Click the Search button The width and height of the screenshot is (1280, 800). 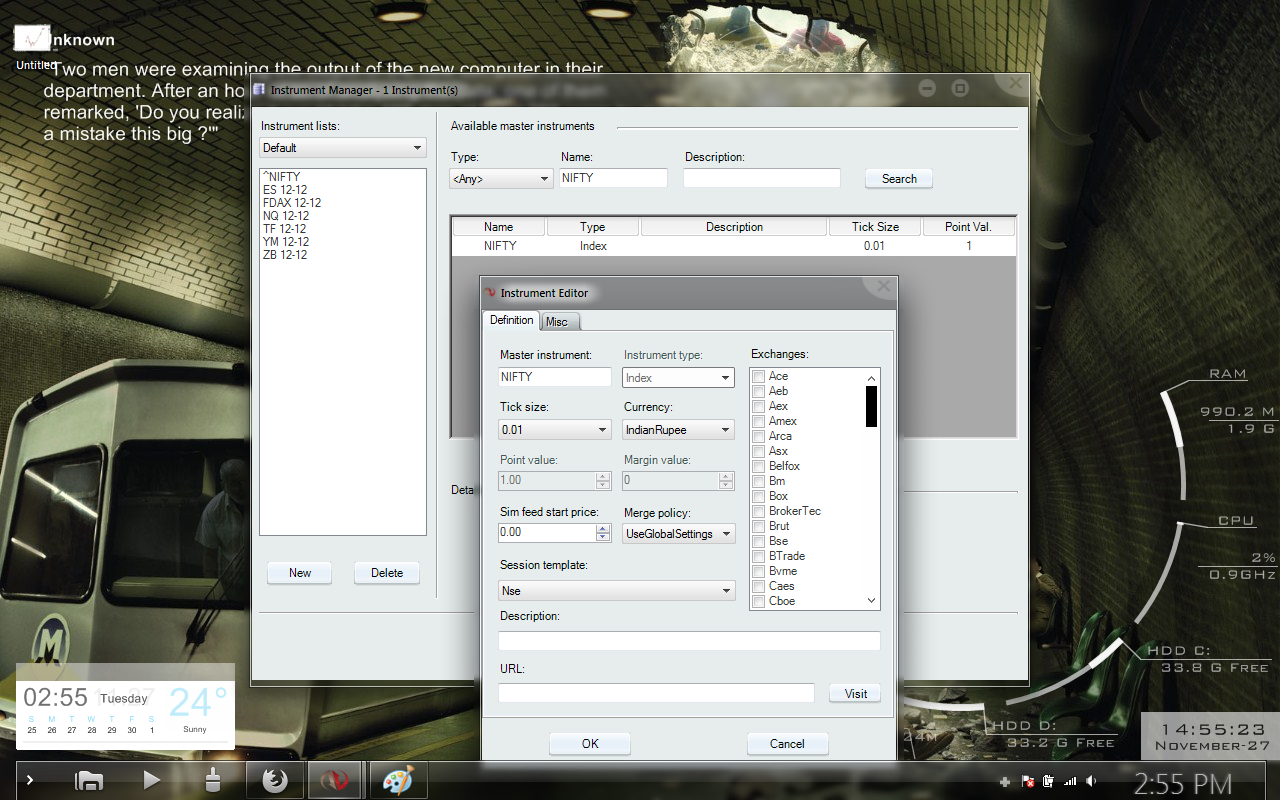898,179
